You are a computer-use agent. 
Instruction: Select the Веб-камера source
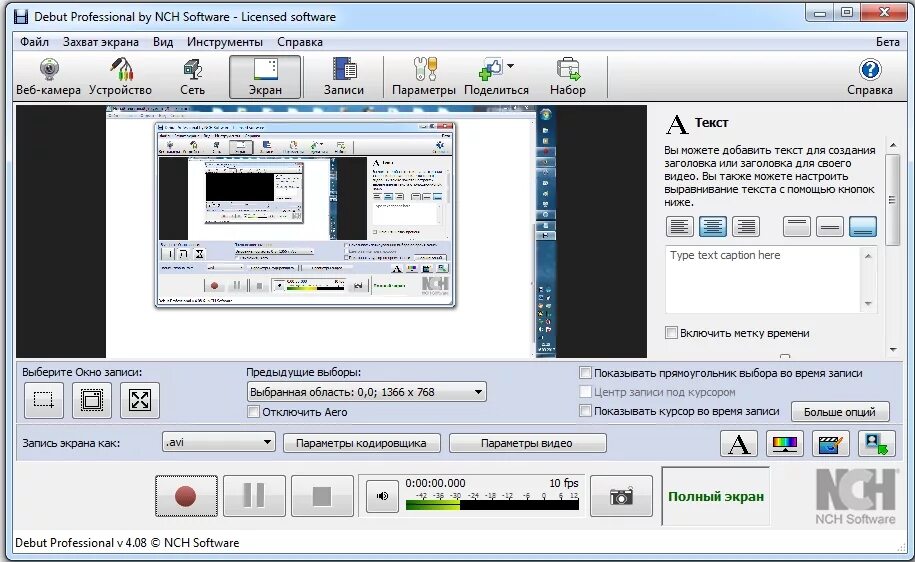[x=48, y=77]
